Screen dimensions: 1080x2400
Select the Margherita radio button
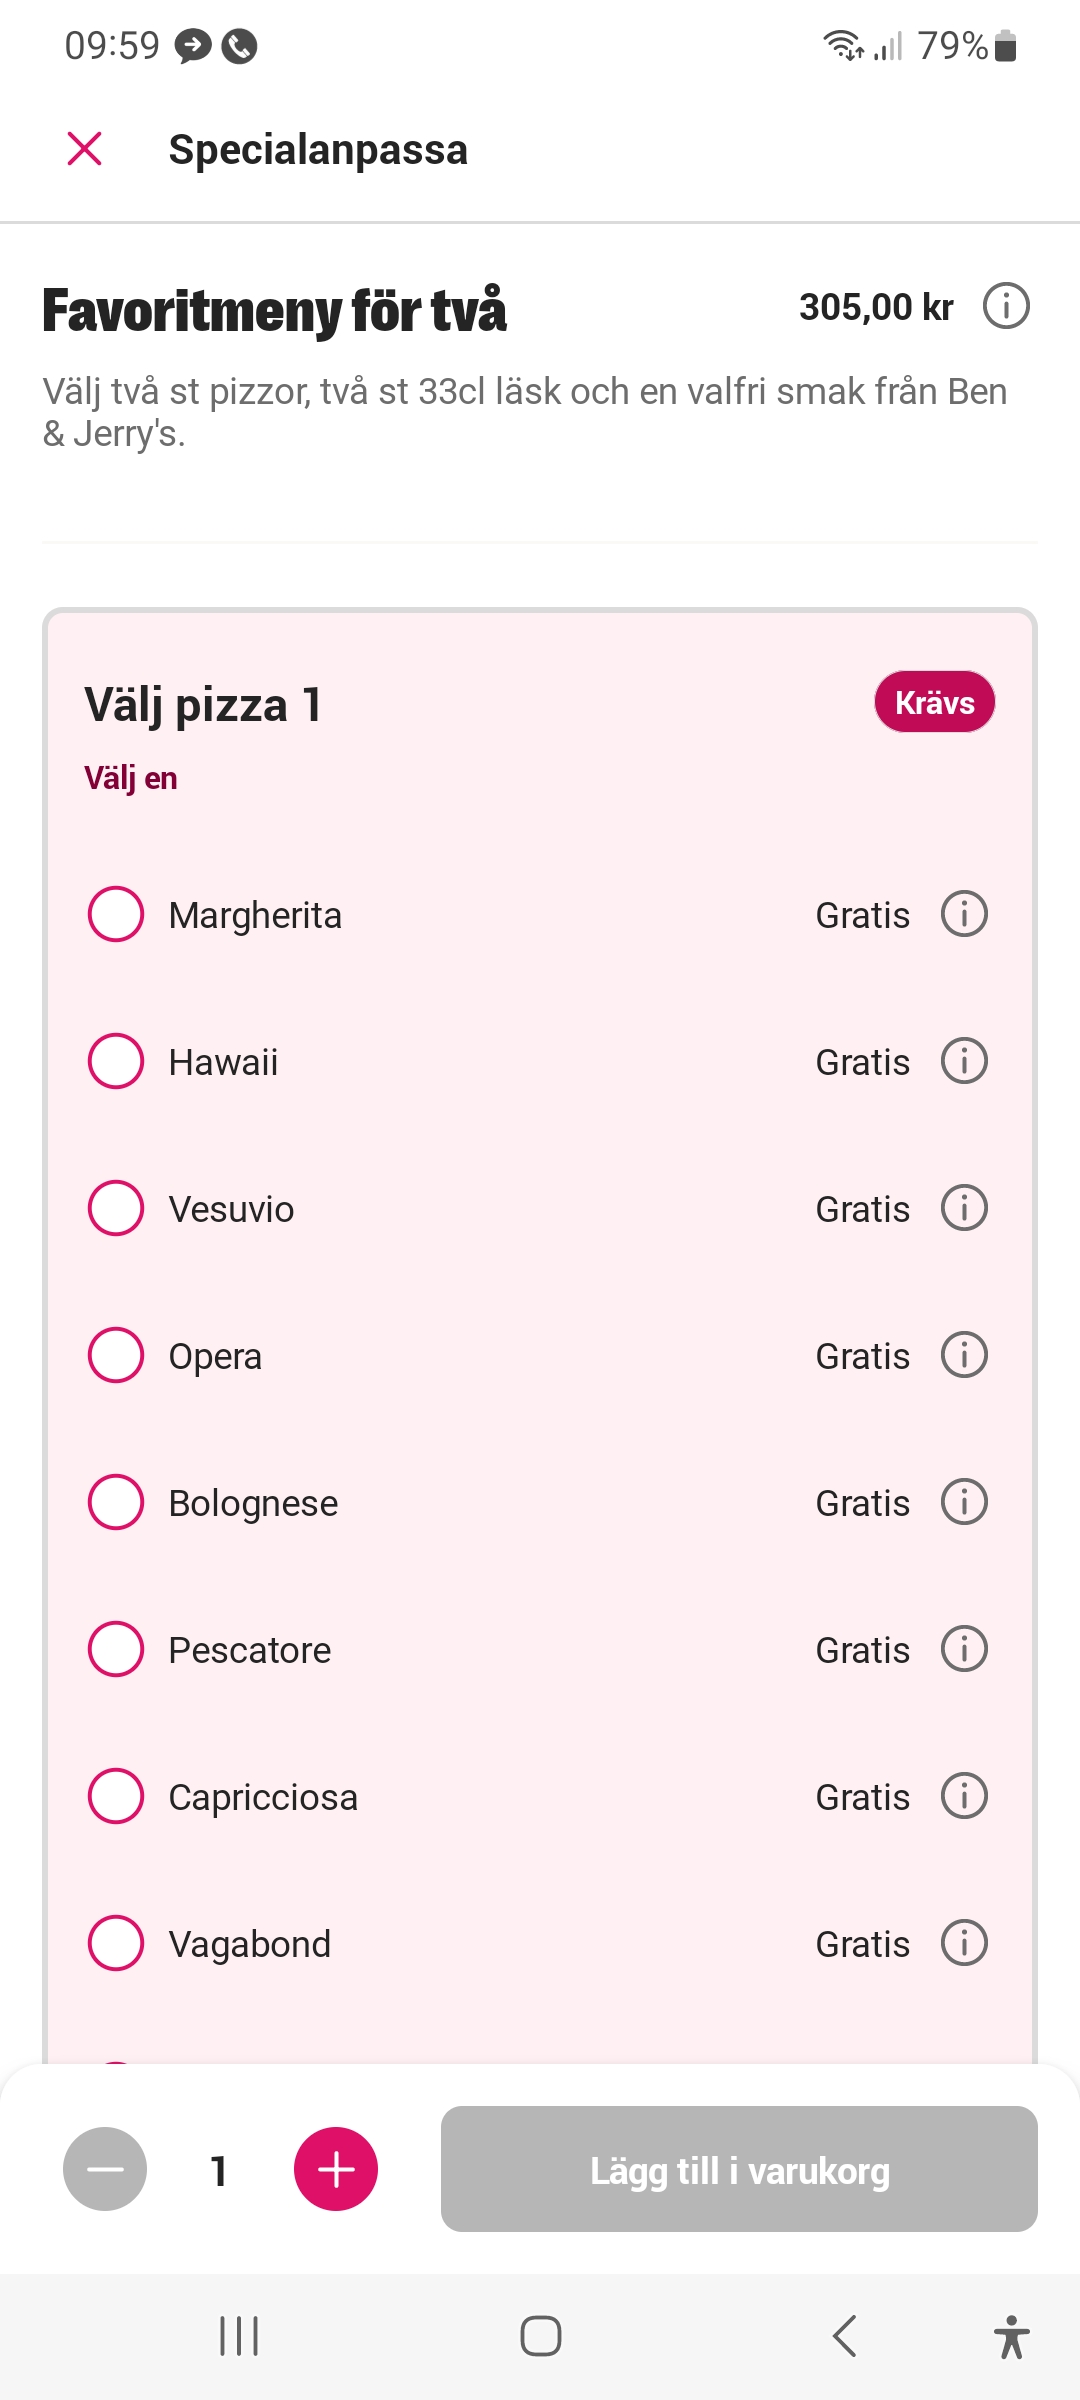pyautogui.click(x=116, y=914)
